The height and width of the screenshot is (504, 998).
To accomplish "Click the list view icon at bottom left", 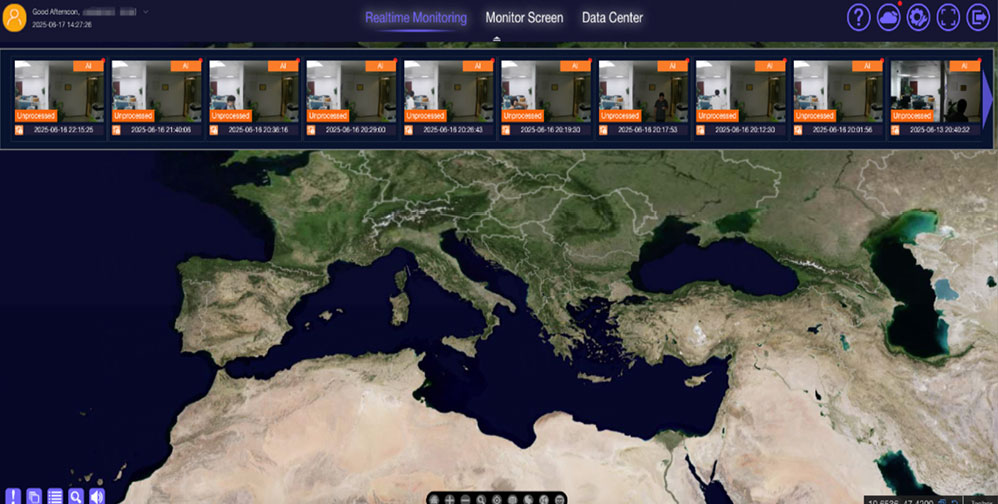I will (x=55, y=496).
